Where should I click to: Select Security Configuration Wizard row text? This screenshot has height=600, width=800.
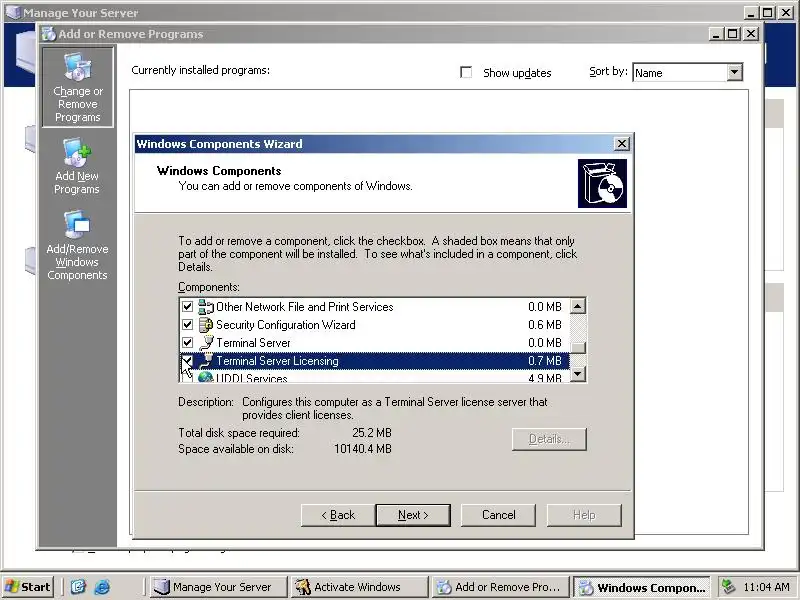286,325
